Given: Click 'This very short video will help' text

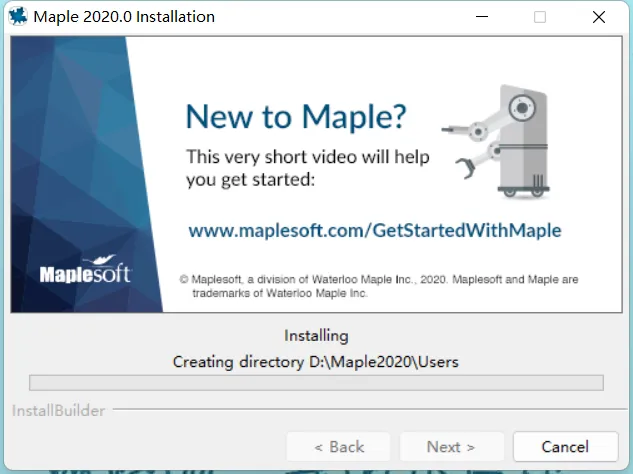Looking at the screenshot, I should [308, 157].
